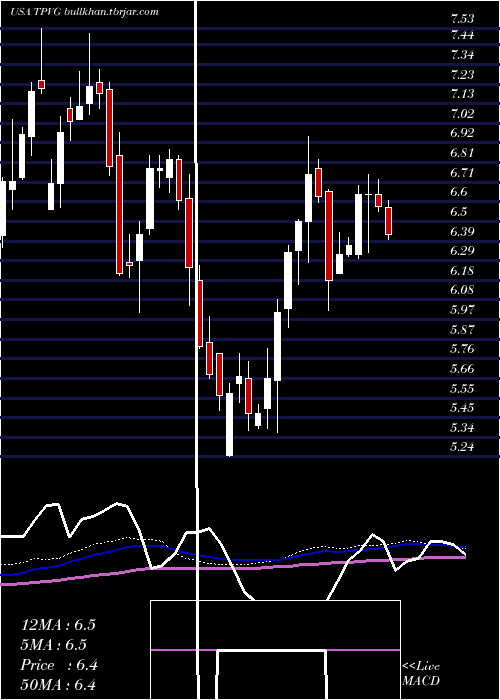Viewport: 500px width, 700px height.
Task: Click the 7.02 price axis label
Action: click(462, 114)
